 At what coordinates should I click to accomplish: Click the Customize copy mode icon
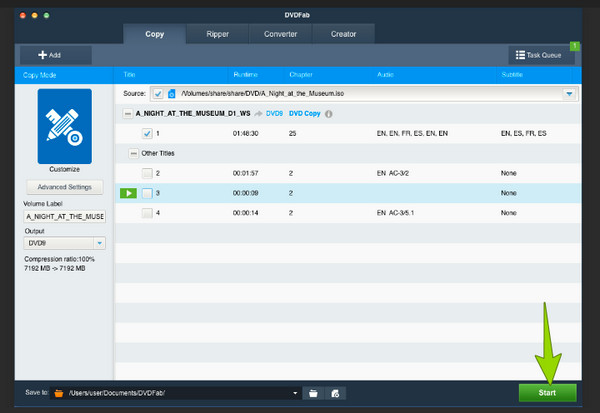[x=65, y=126]
